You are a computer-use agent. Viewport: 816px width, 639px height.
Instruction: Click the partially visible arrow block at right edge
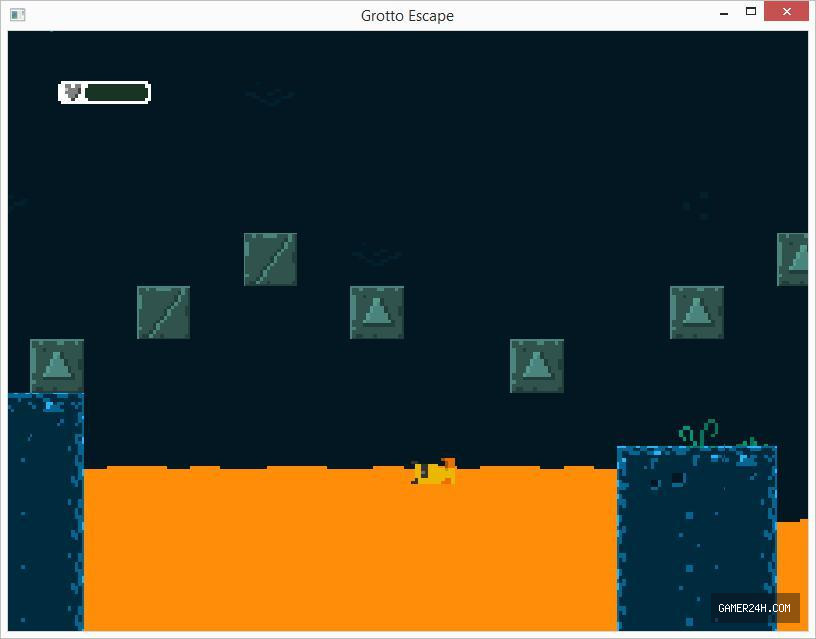(x=793, y=259)
